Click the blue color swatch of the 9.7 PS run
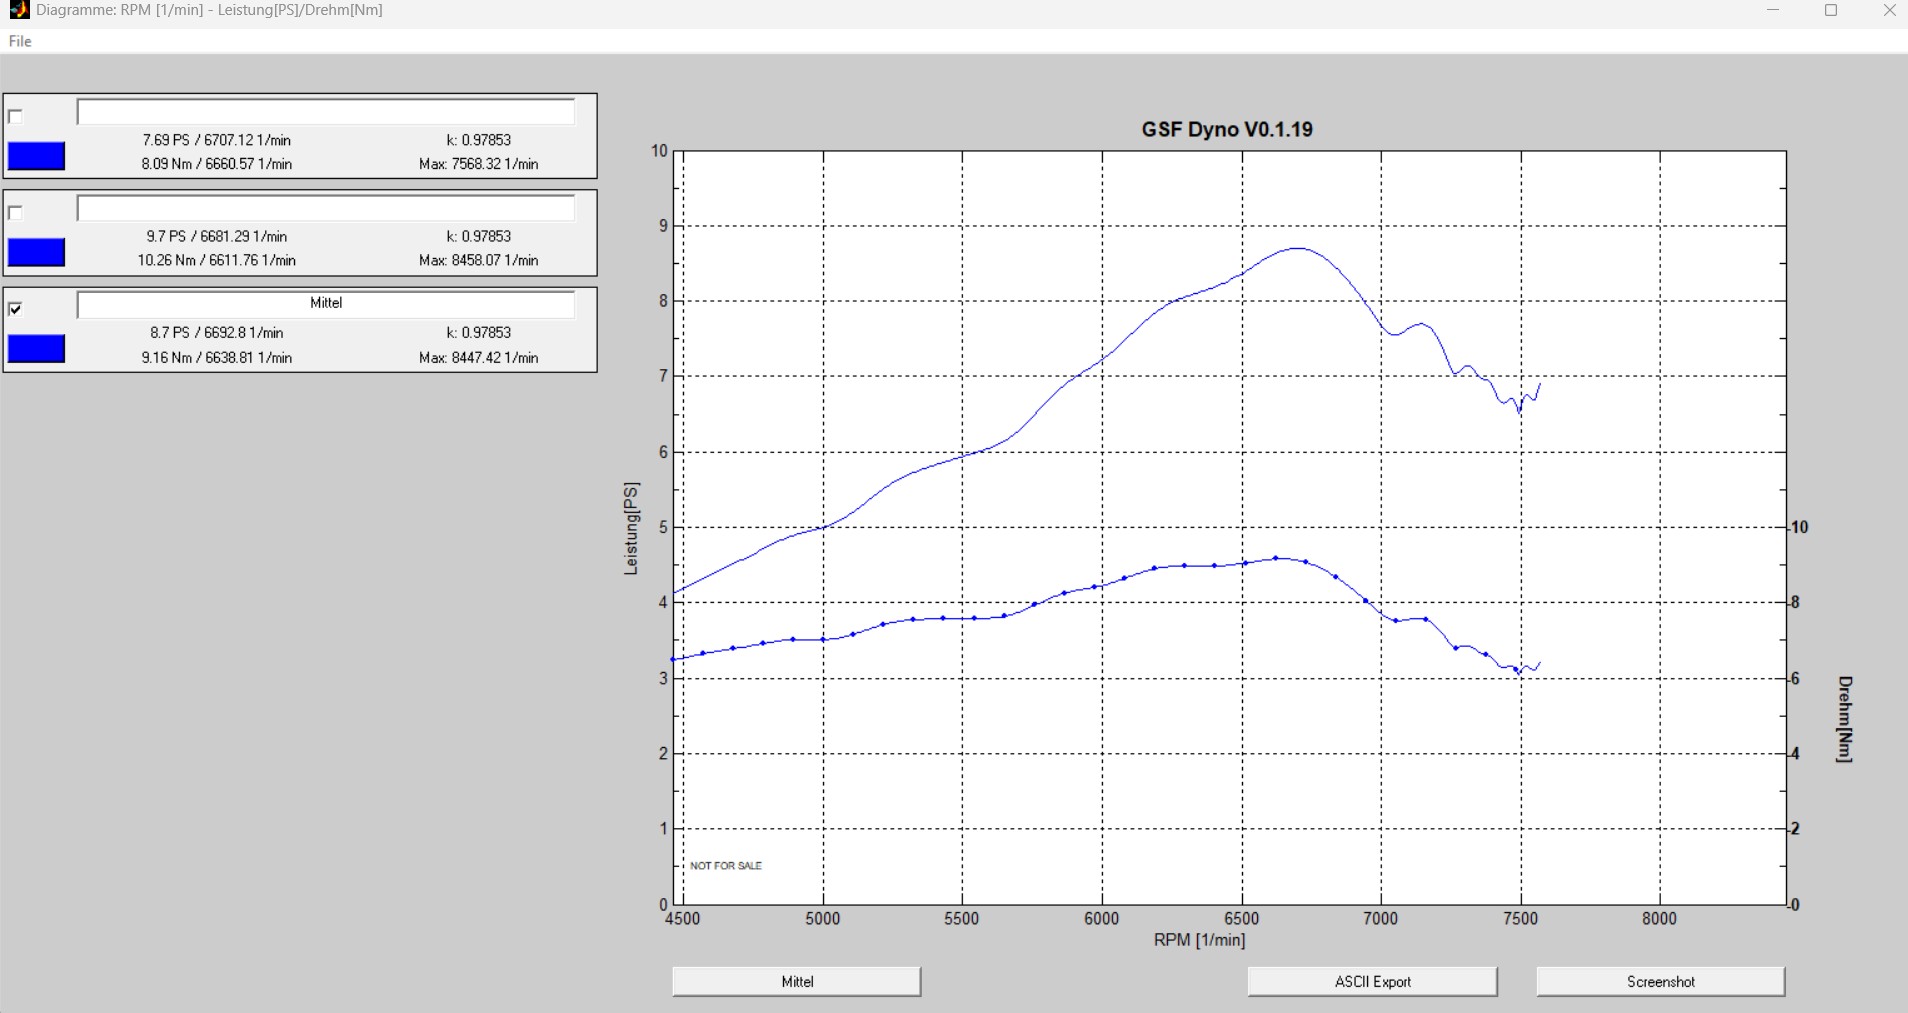This screenshot has height=1013, width=1908. click(36, 253)
